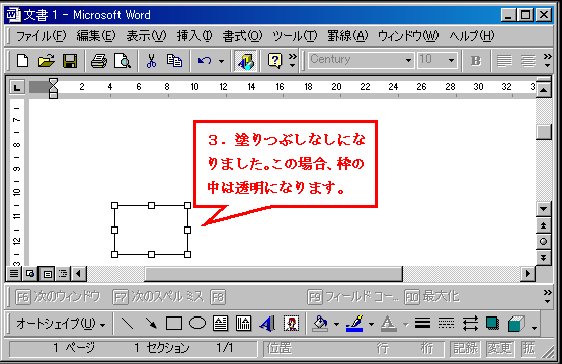Click the Print icon
This screenshot has width=562, height=364.
pos(99,61)
